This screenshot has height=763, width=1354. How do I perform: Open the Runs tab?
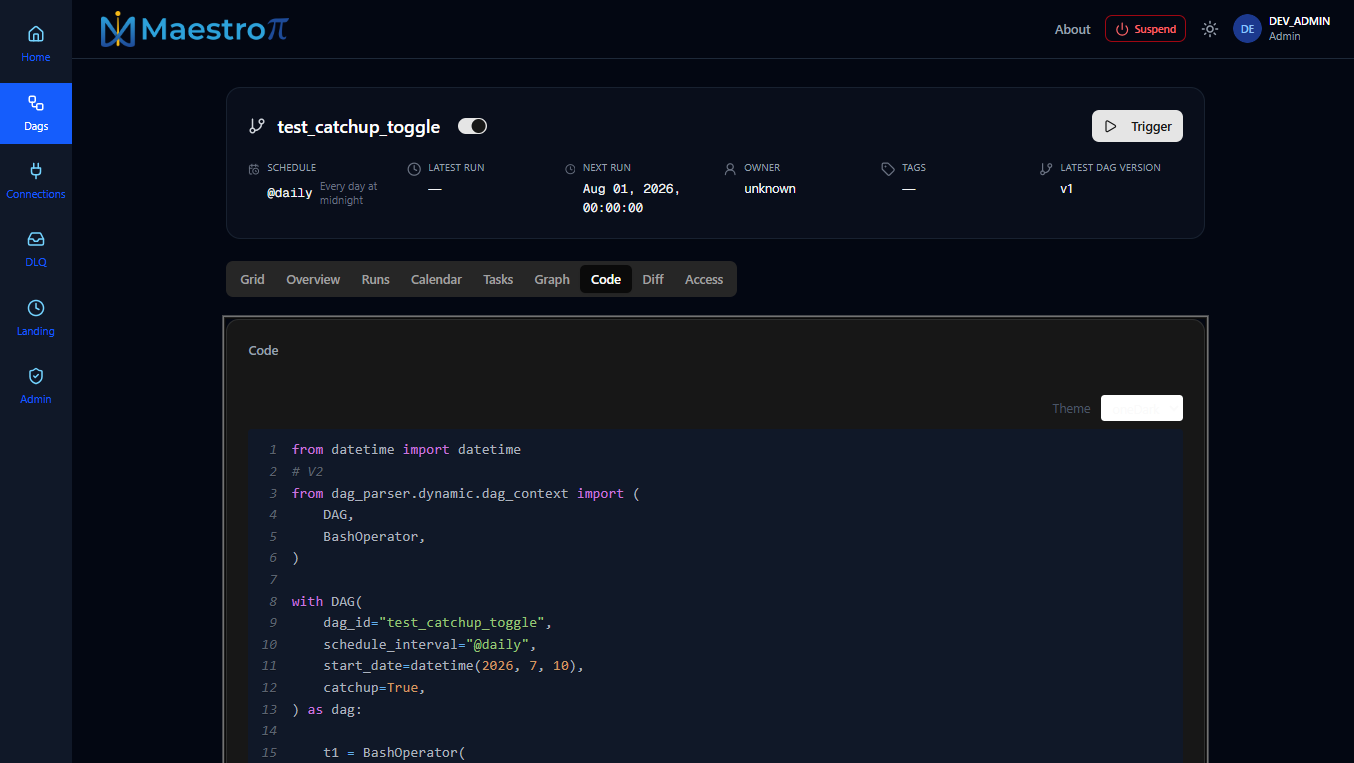(375, 279)
